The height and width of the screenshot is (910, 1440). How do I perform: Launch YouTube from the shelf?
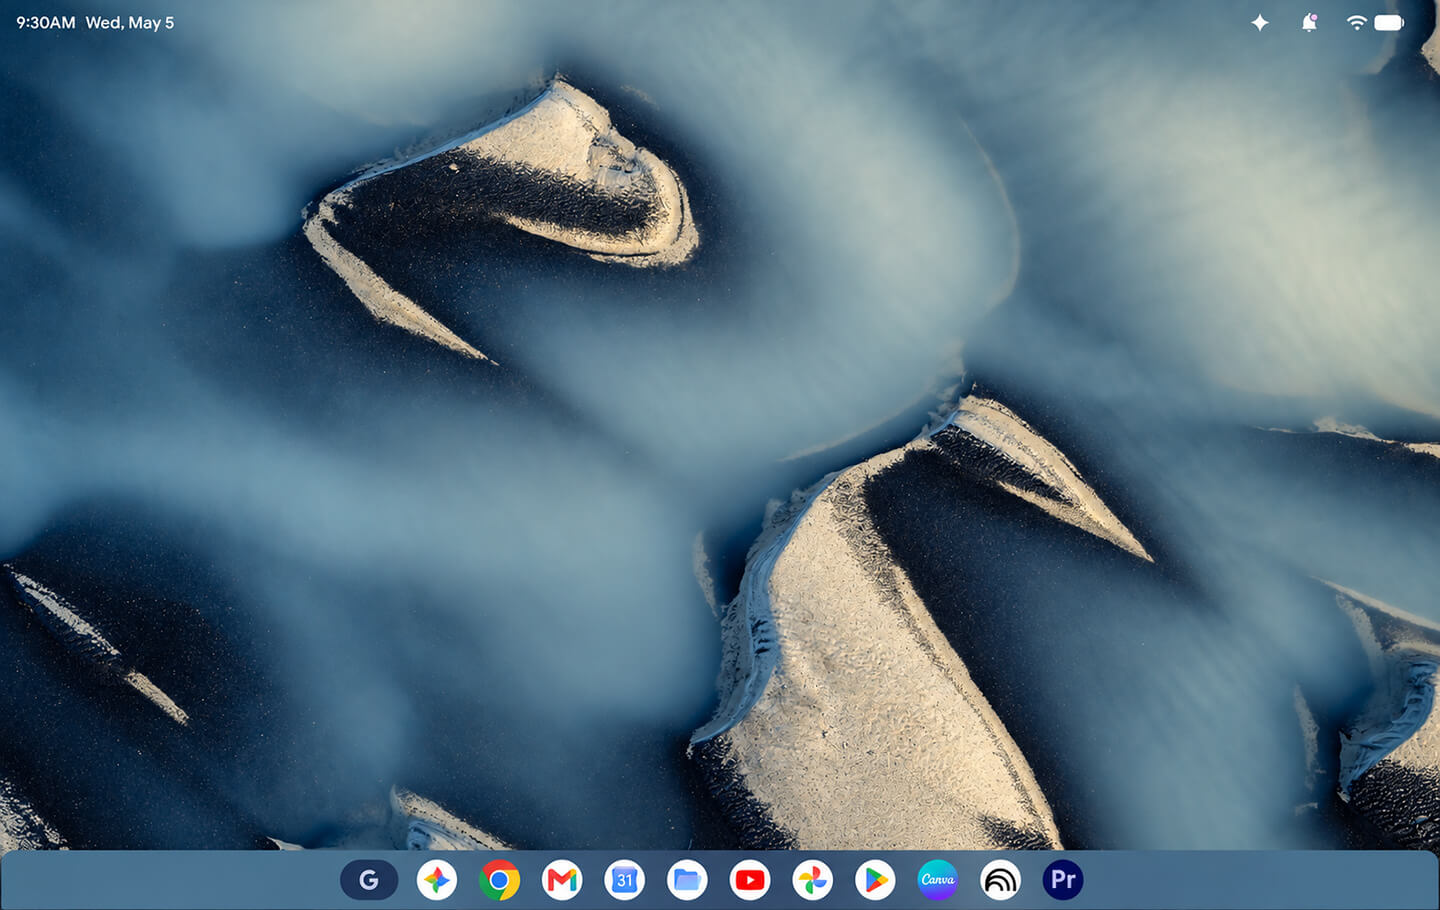click(x=750, y=880)
